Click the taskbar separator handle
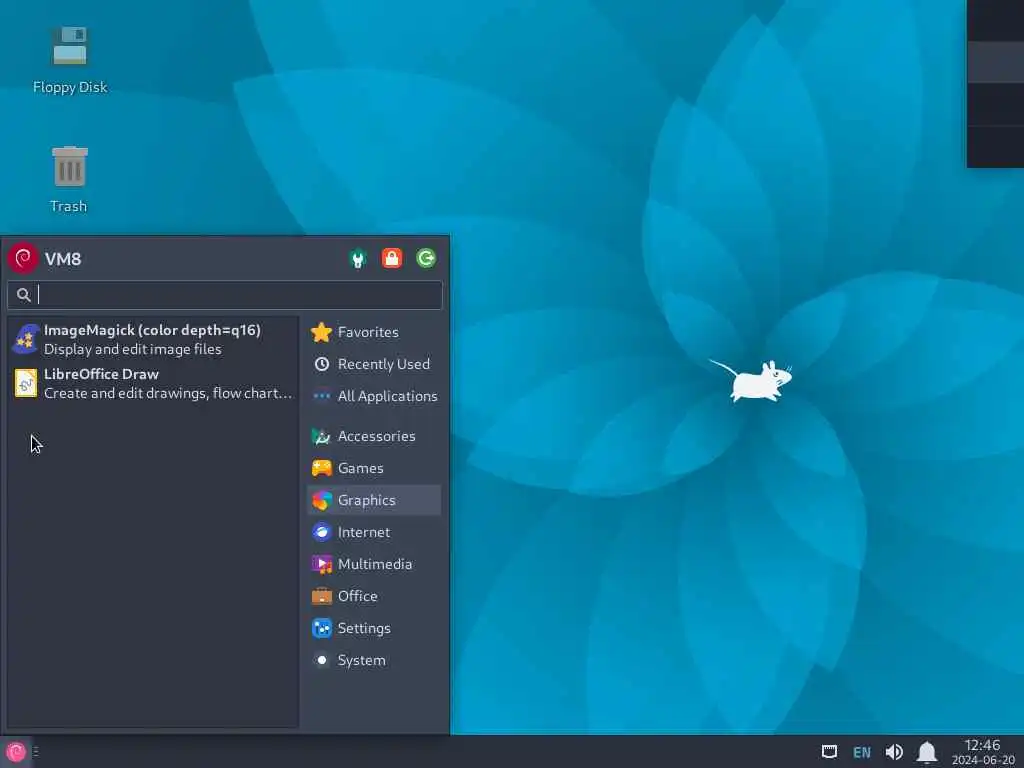This screenshot has width=1024, height=768. pyautogui.click(x=36, y=752)
